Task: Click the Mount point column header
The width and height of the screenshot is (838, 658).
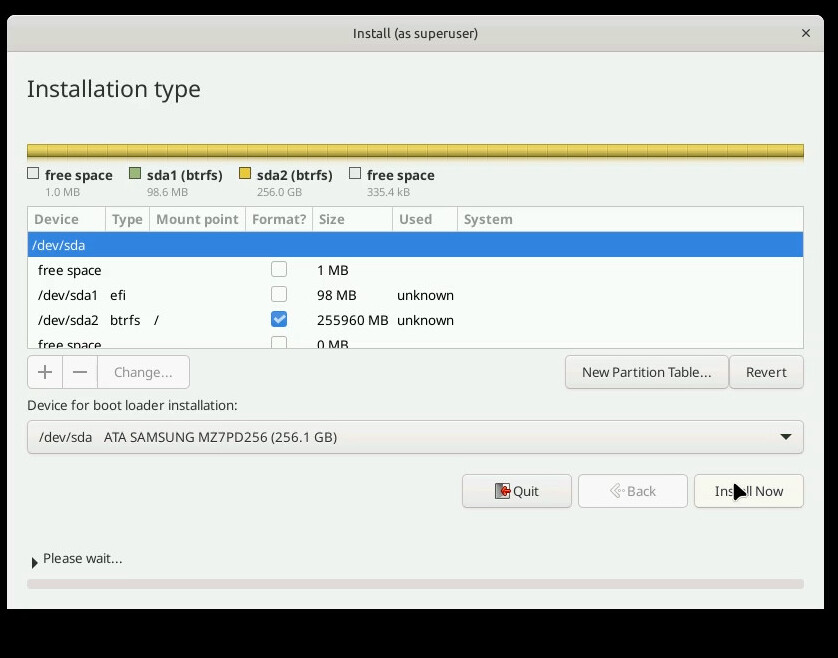Action: (x=197, y=219)
